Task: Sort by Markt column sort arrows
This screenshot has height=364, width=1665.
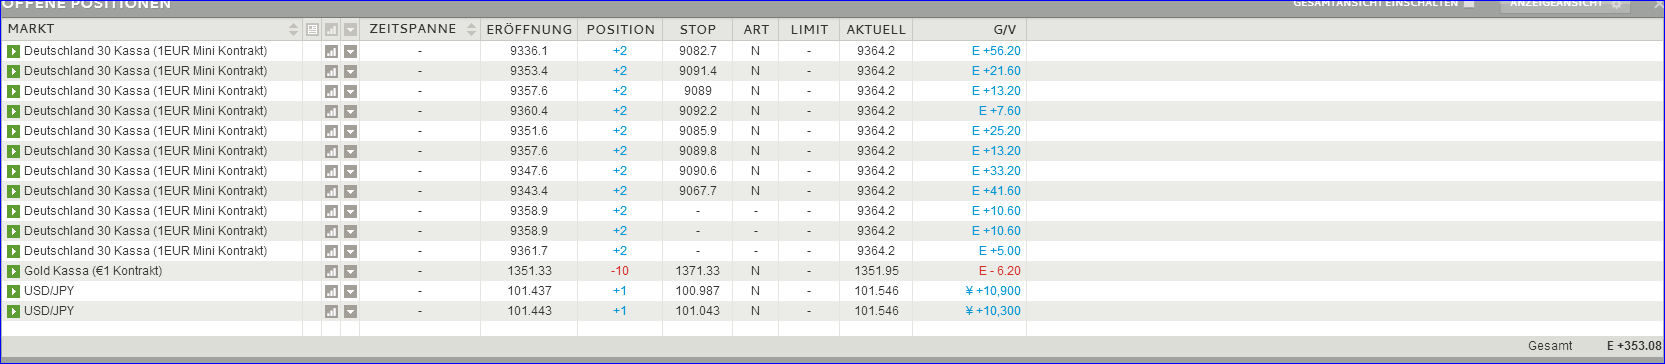Action: point(293,30)
